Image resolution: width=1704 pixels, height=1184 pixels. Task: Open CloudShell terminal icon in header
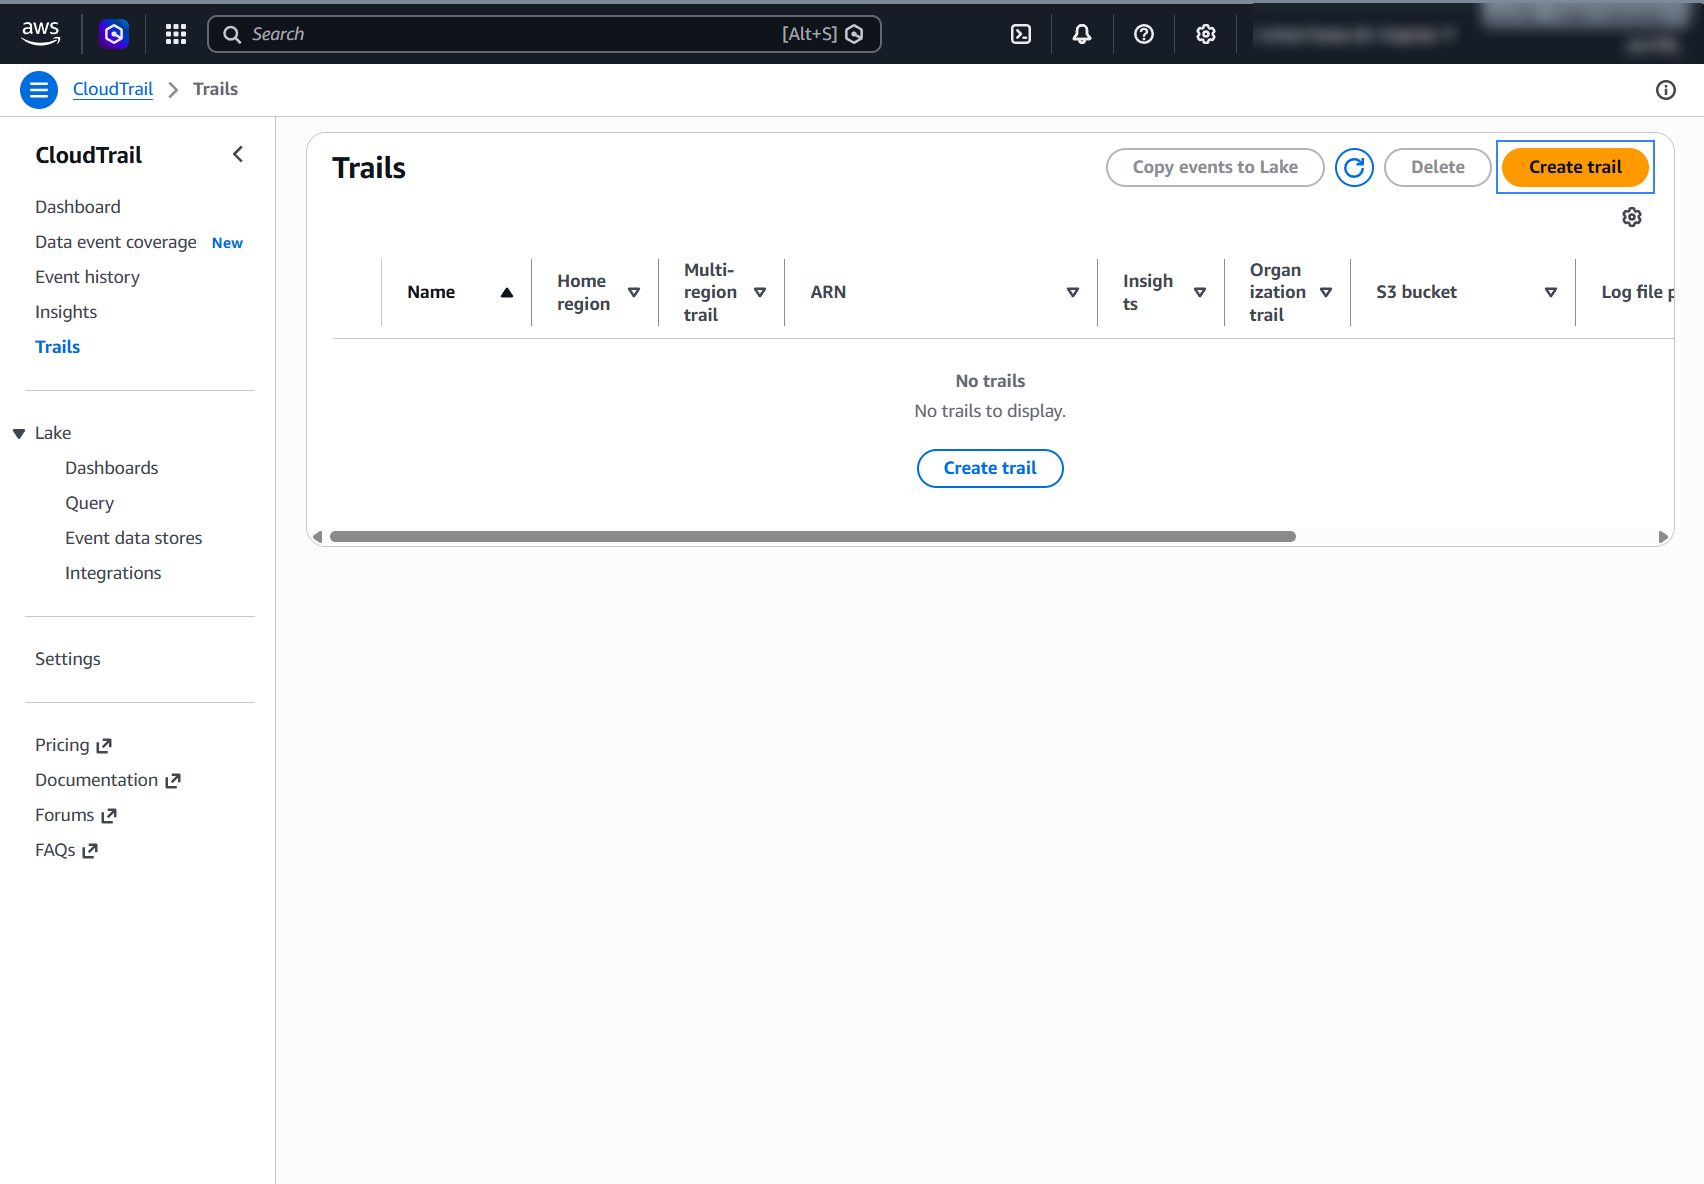pyautogui.click(x=1021, y=34)
